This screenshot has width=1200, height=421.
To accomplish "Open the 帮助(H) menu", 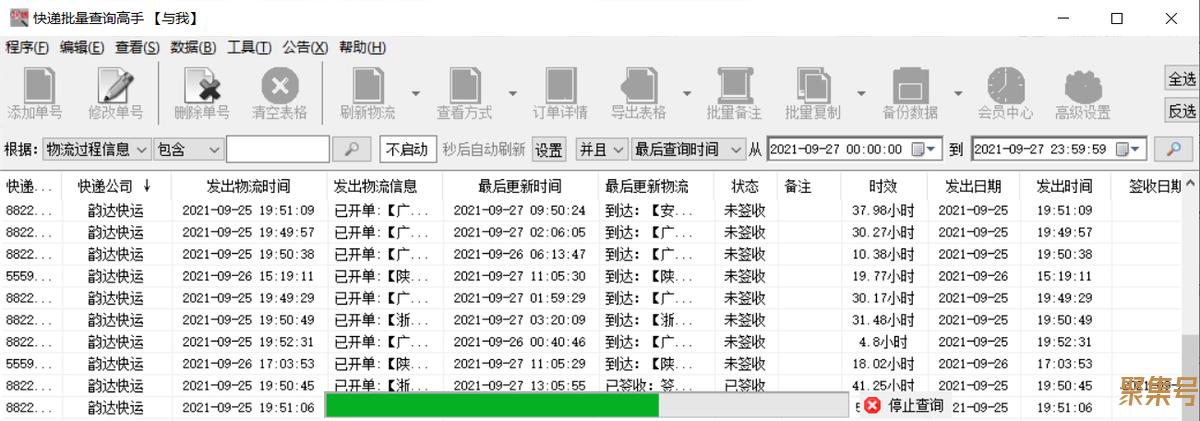I will 362,47.
